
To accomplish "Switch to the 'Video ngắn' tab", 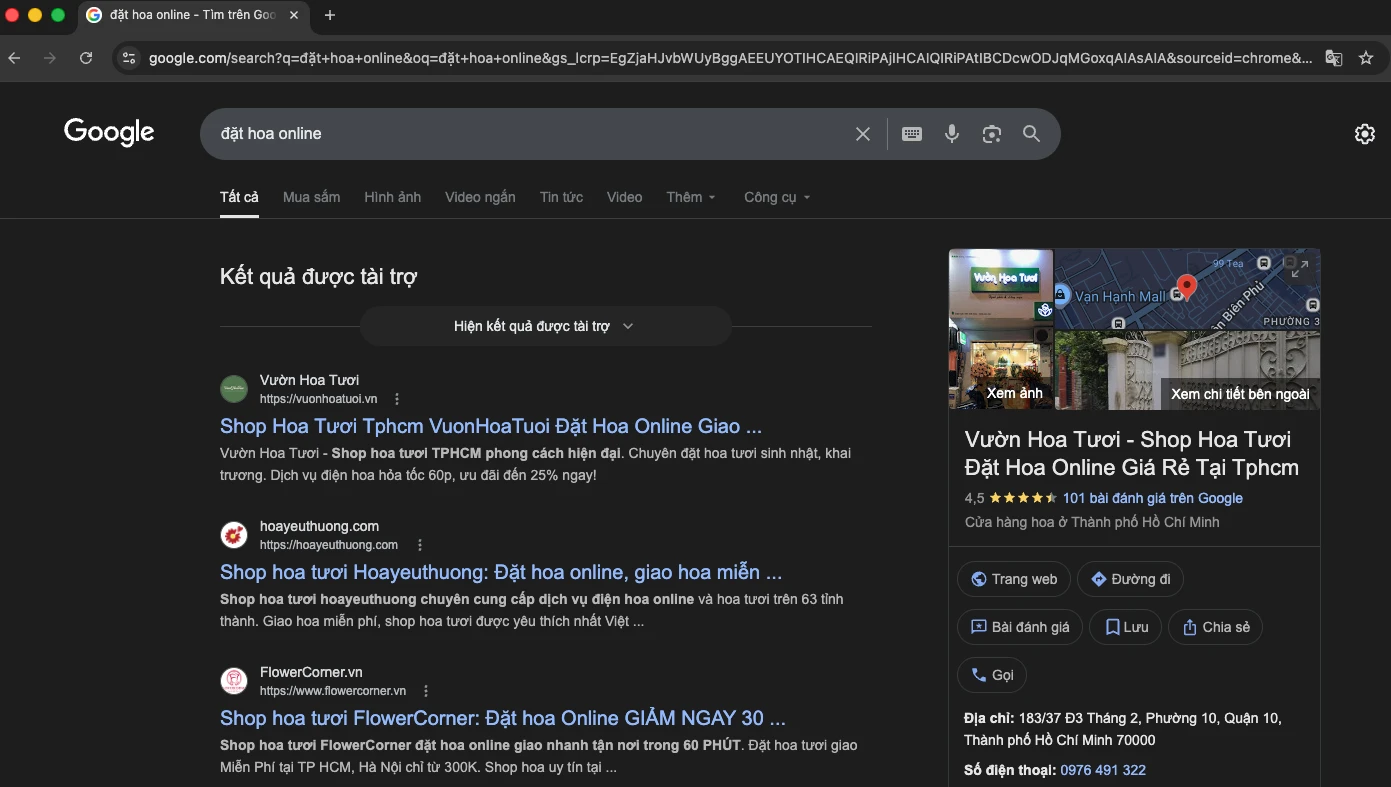I will 480,197.
